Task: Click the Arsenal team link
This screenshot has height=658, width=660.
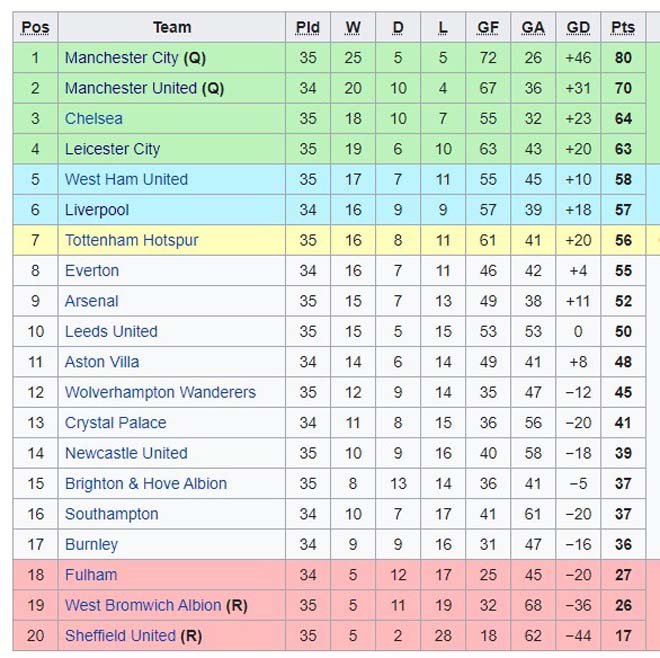Action: (x=91, y=301)
